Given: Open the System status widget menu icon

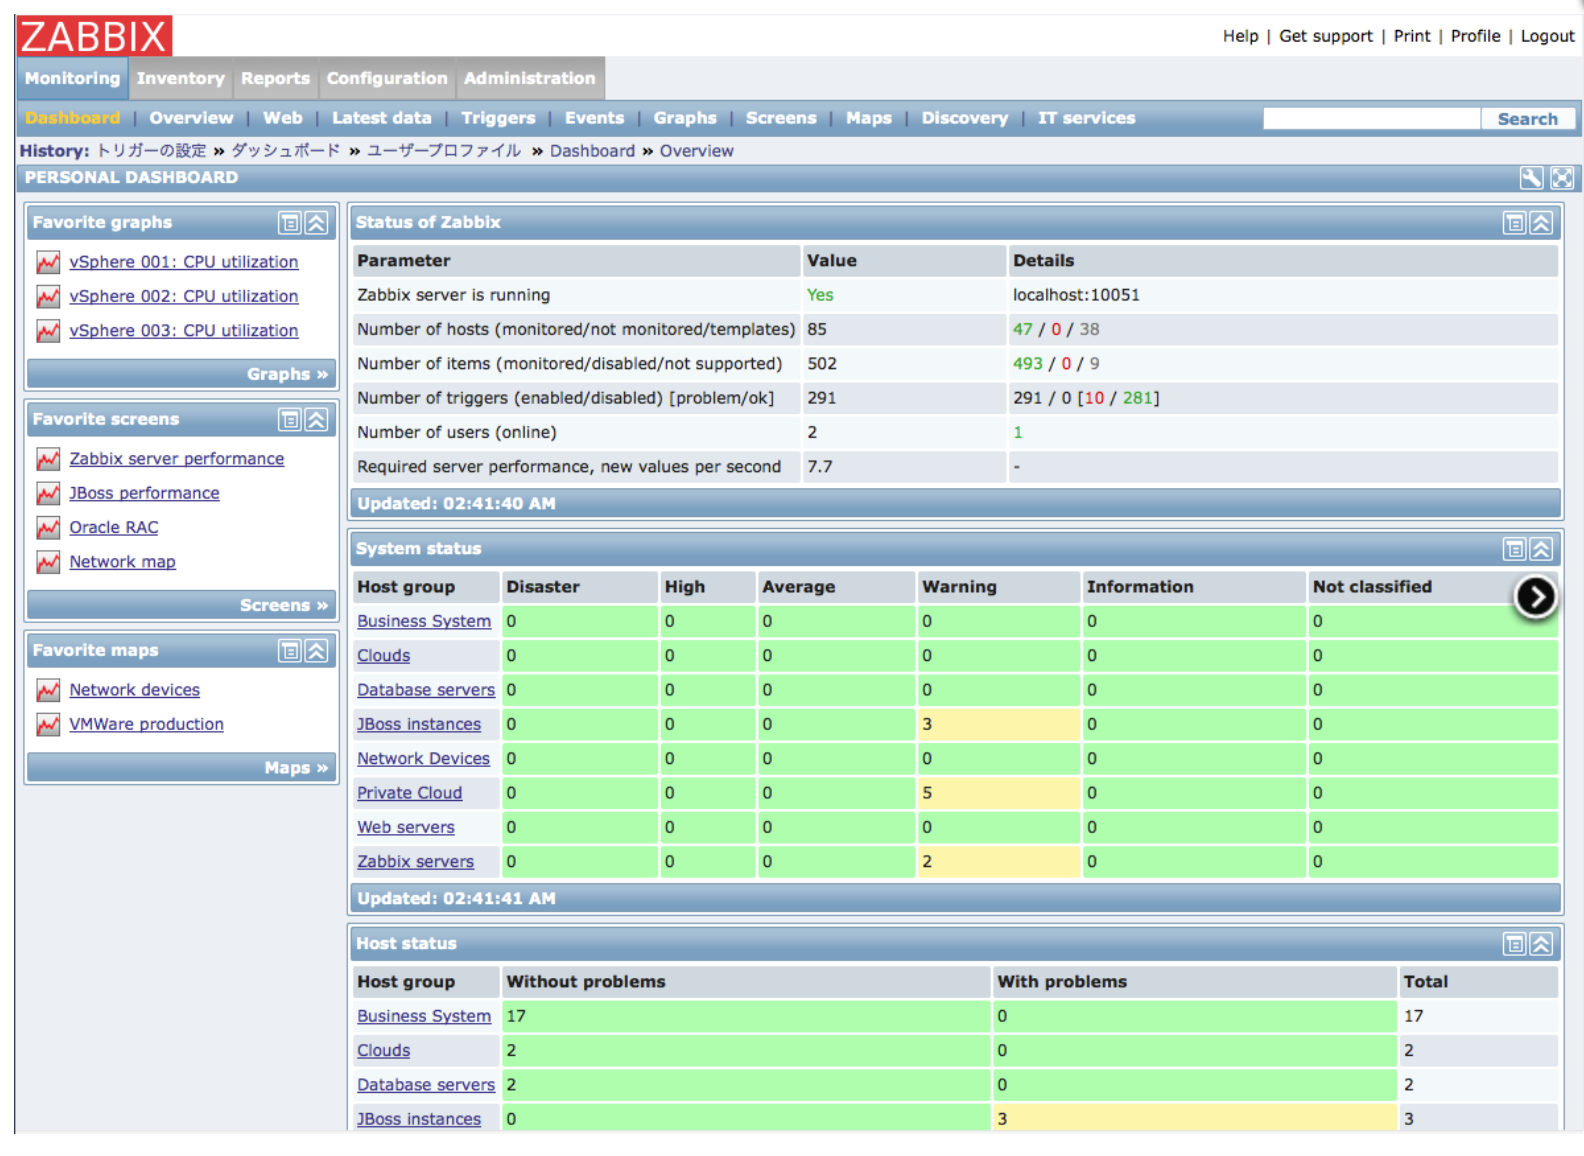Looking at the screenshot, I should click(x=1514, y=549).
